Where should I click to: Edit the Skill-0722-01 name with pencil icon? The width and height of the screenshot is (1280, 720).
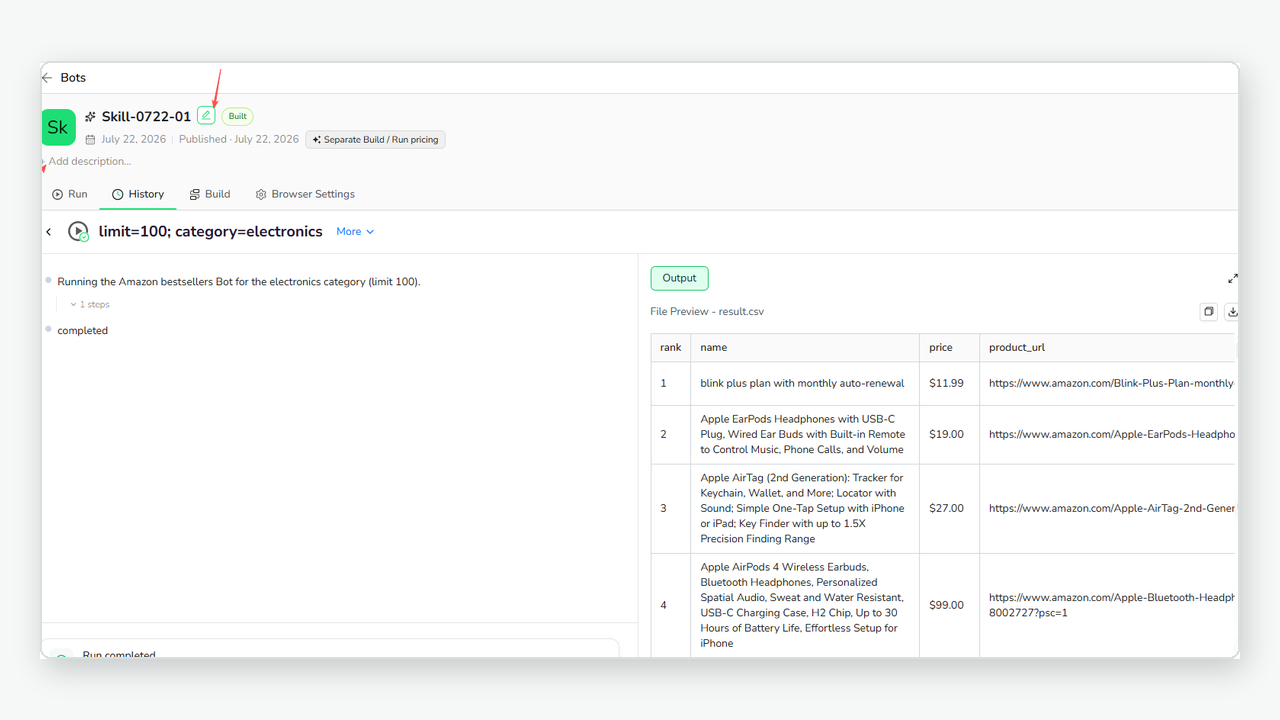206,116
